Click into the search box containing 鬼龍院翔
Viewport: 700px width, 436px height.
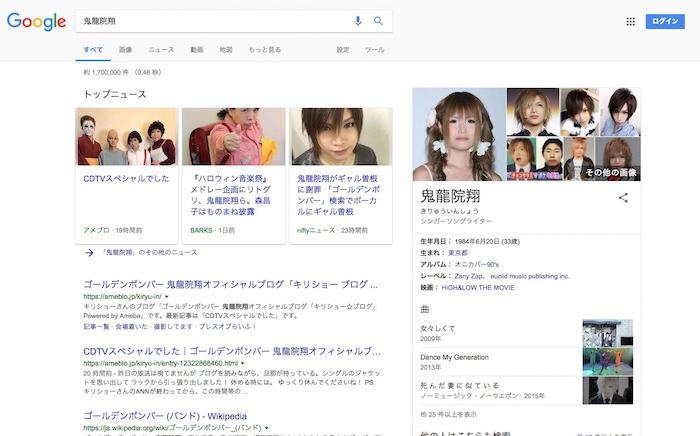tap(210, 21)
